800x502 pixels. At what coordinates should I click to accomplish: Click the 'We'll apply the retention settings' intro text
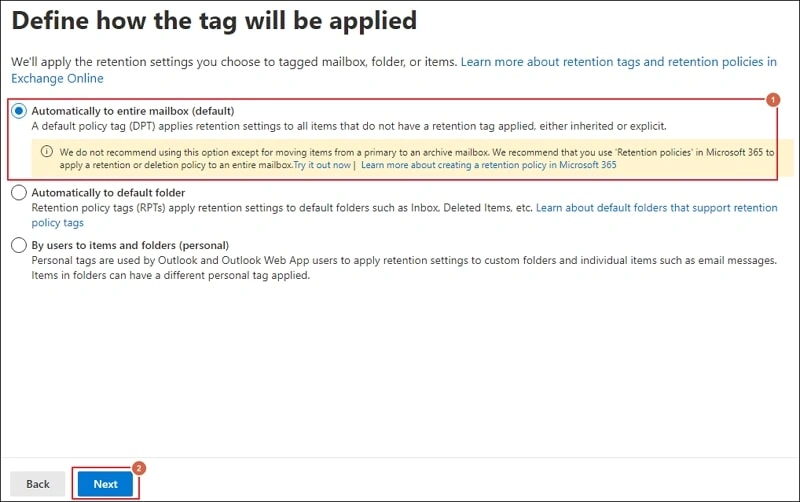point(234,62)
